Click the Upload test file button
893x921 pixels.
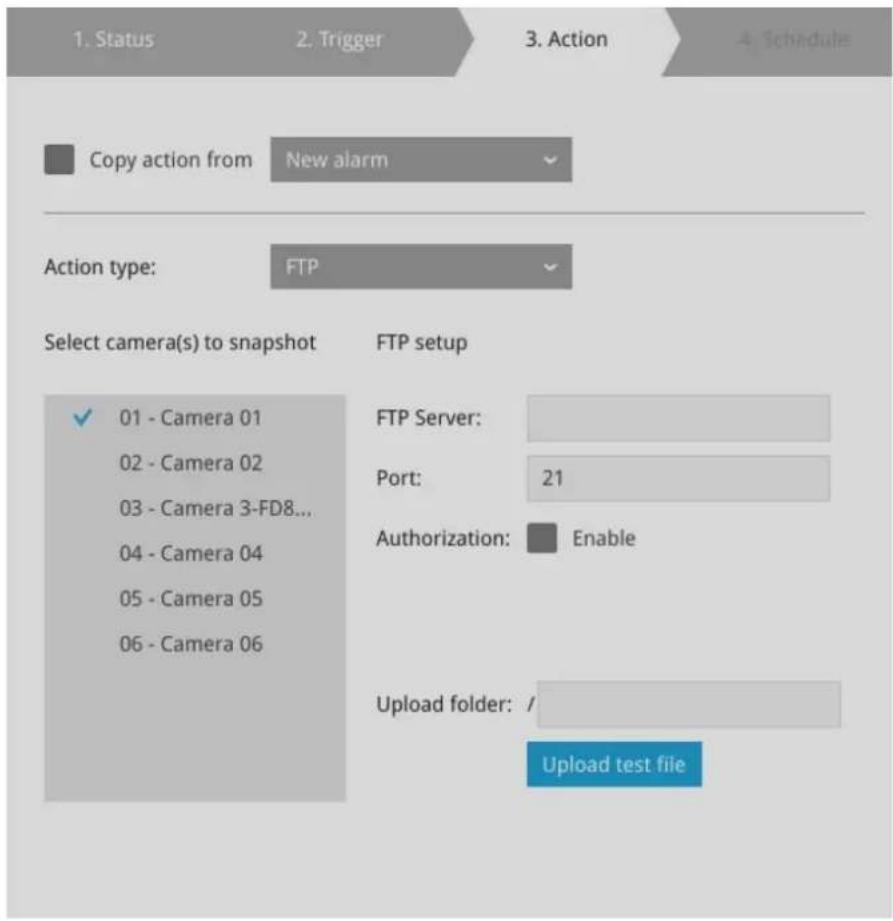(614, 764)
